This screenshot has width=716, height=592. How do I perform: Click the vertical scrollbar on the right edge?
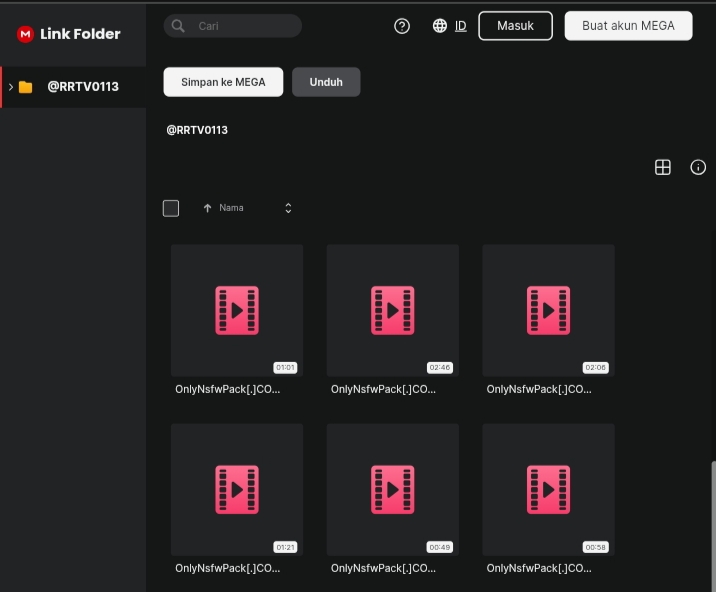713,527
